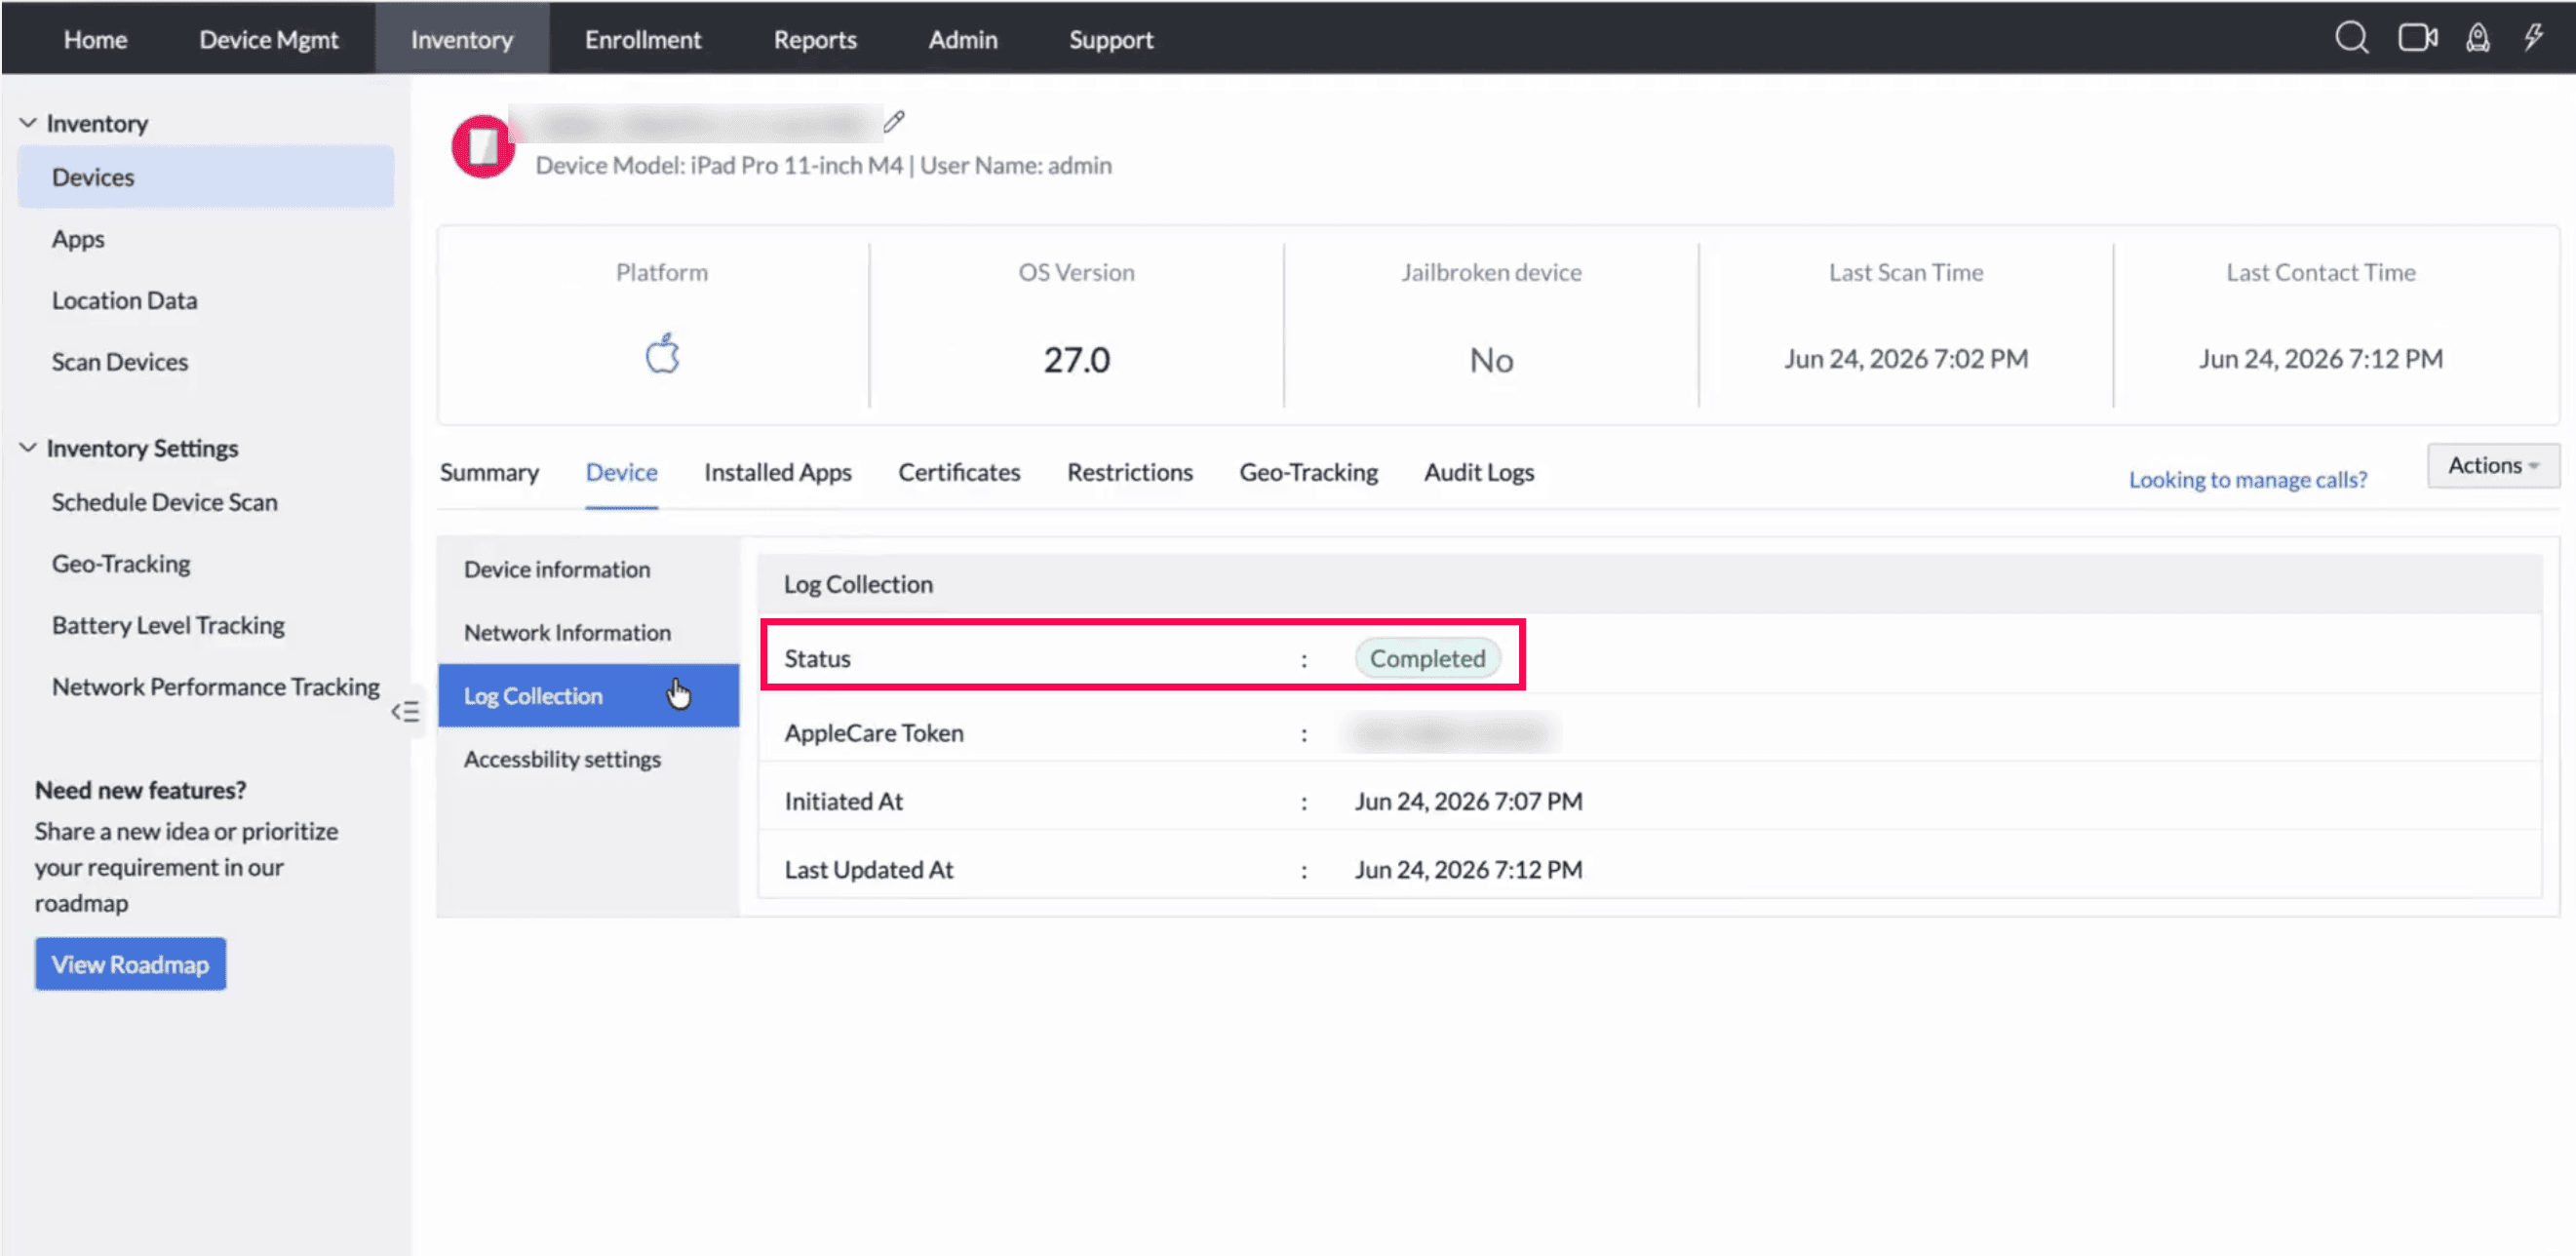The width and height of the screenshot is (2576, 1256).
Task: Switch to the Installed Apps tab
Action: 777,472
